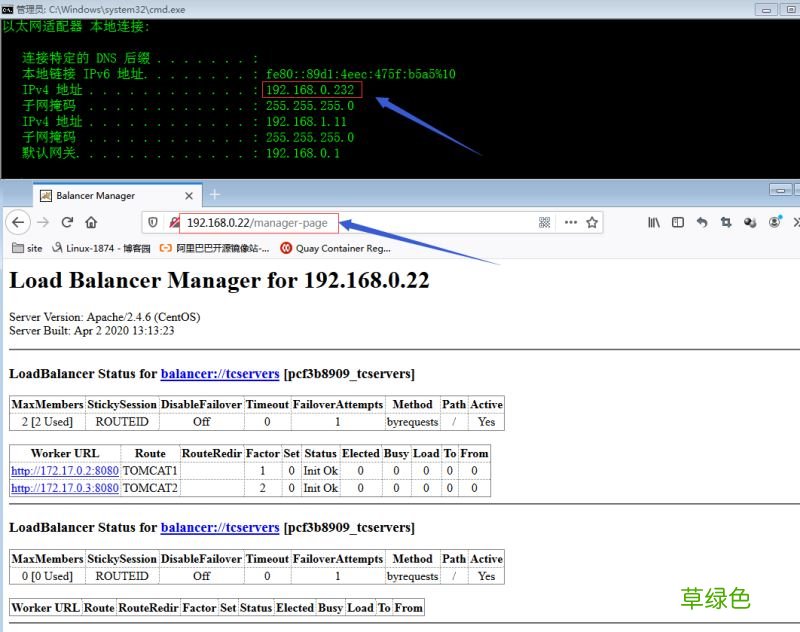Click default gateway 192.168.0.1 in cmd
The width and height of the screenshot is (800, 632).
303,153
